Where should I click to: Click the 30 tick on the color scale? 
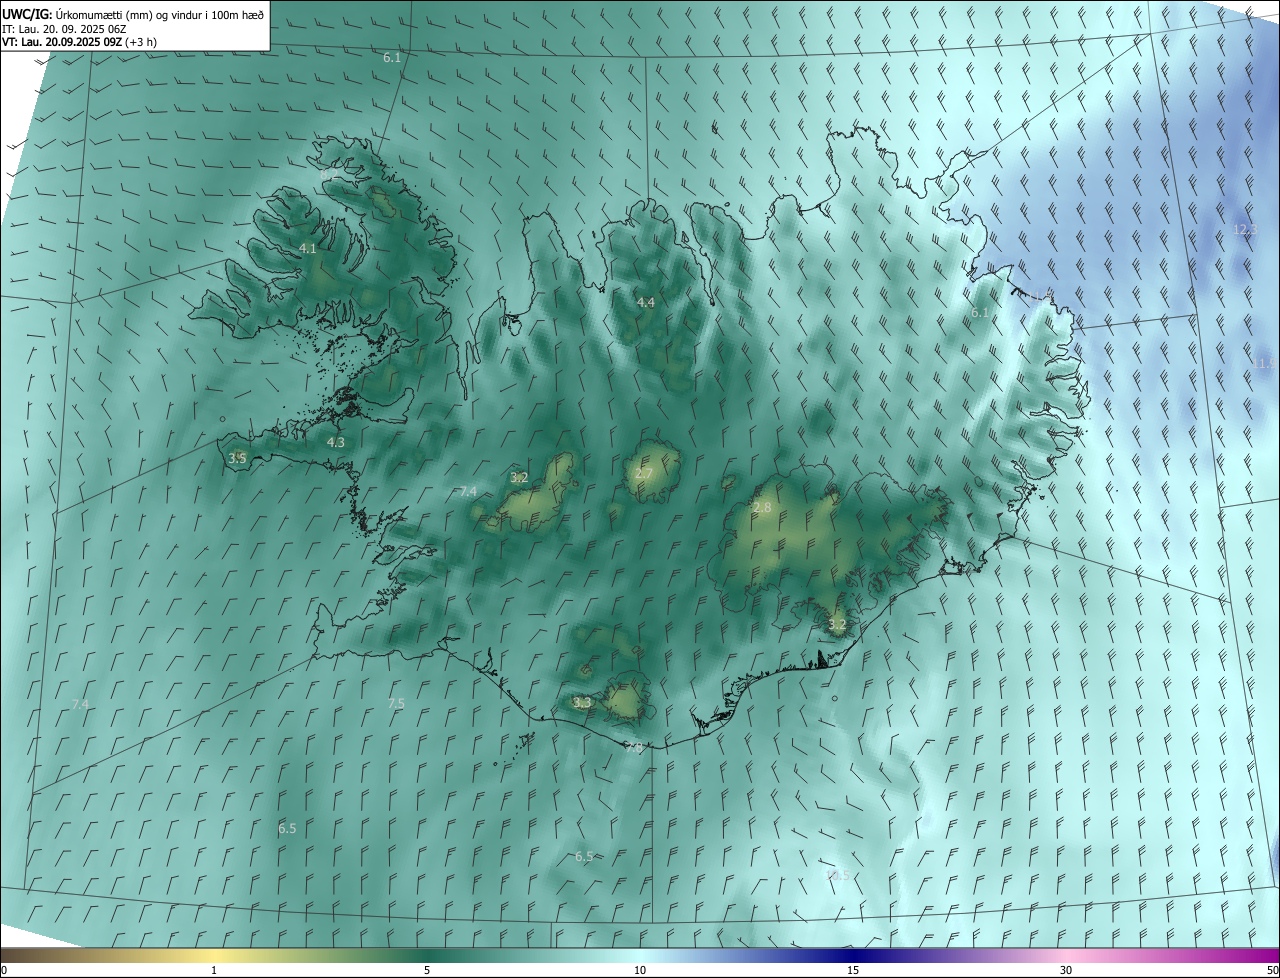(x=1066, y=970)
